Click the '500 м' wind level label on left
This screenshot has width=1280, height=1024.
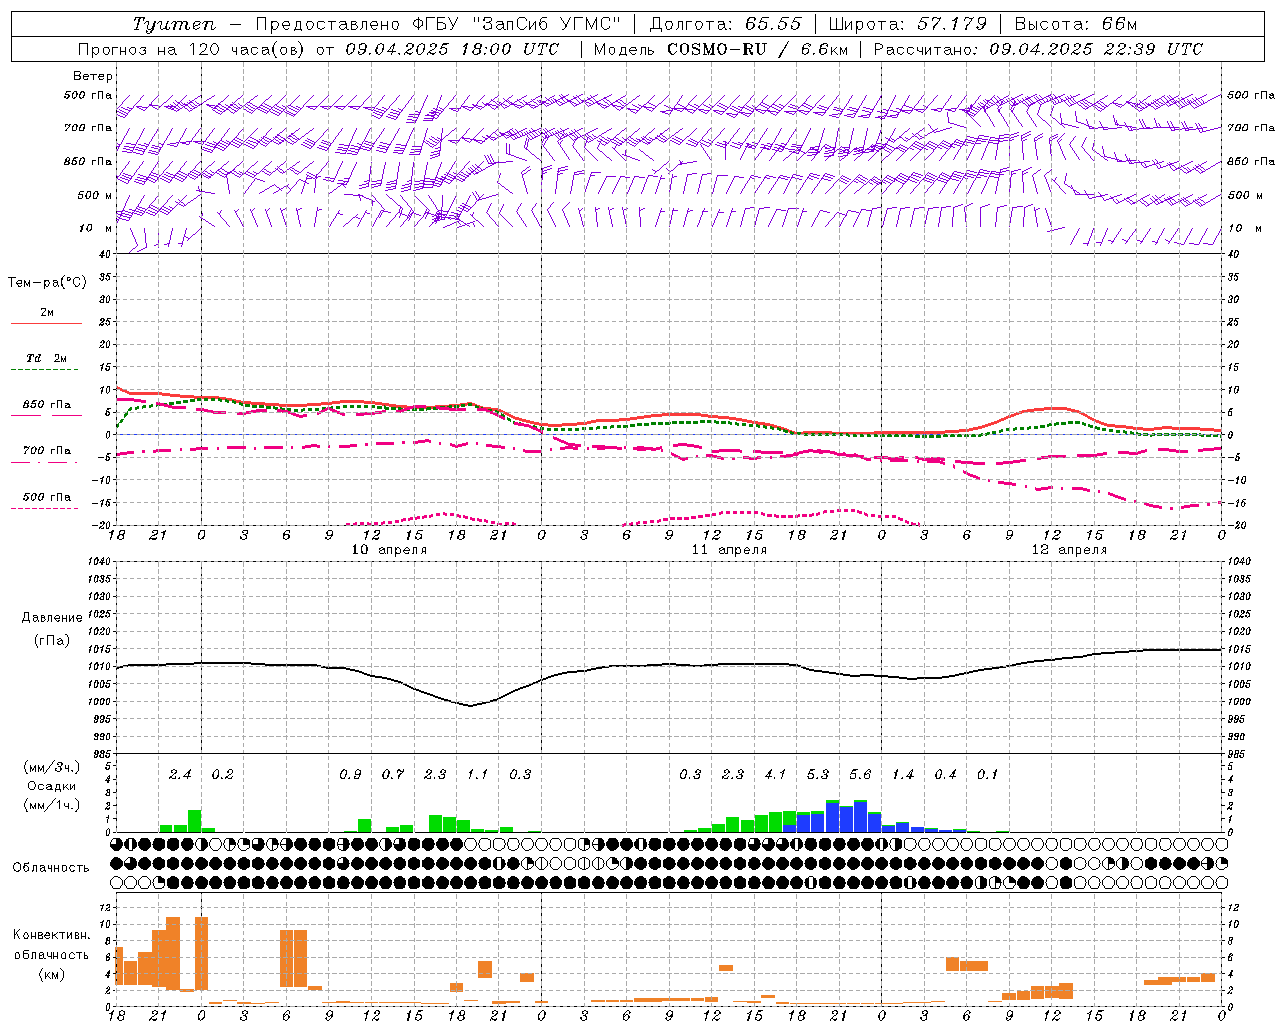pyautogui.click(x=95, y=195)
